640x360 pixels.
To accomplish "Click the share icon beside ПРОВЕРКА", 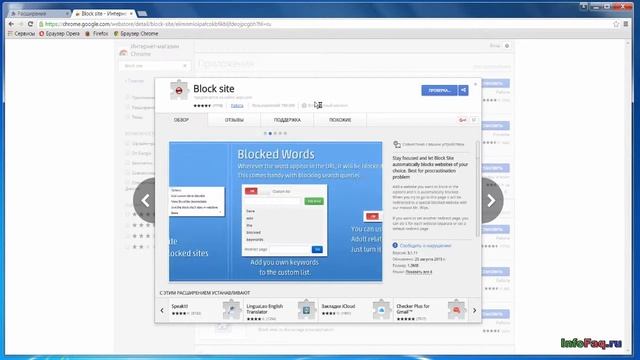I will click(x=463, y=90).
